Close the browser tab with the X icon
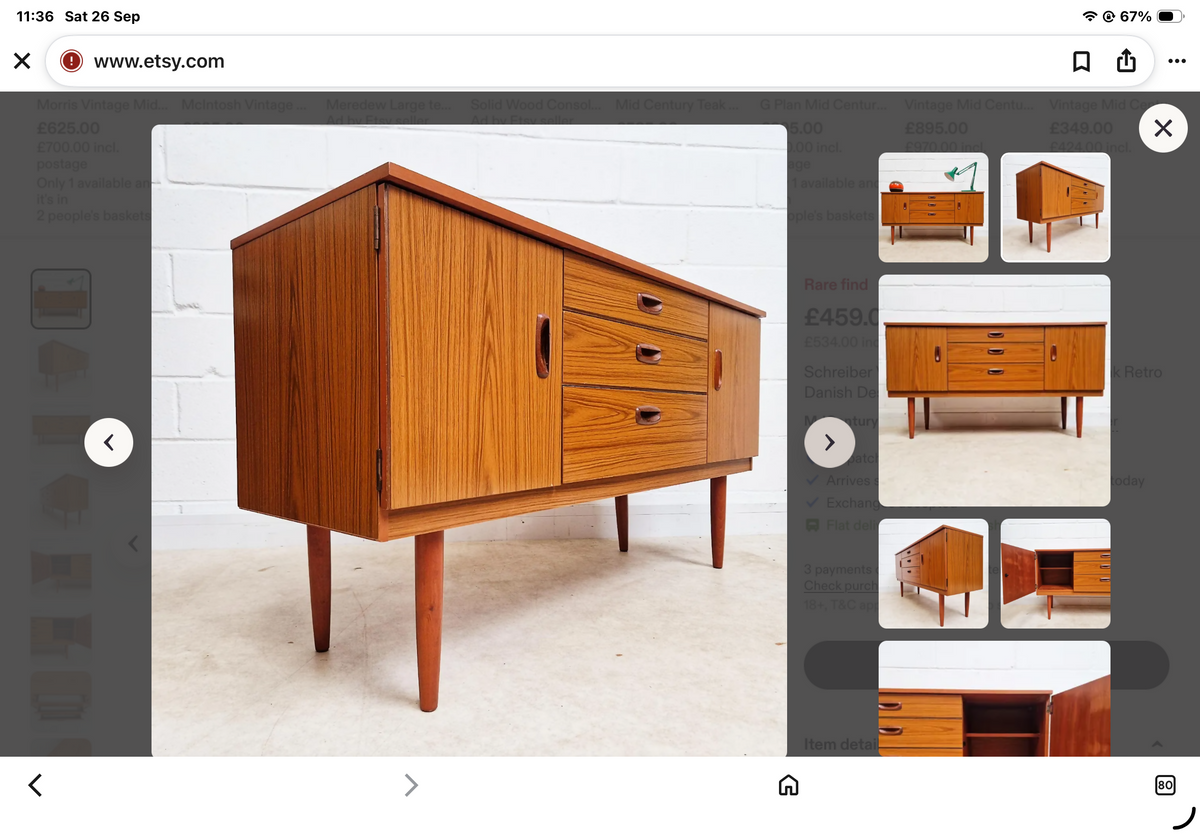Image resolution: width=1200 pixels, height=834 pixels. tap(22, 61)
